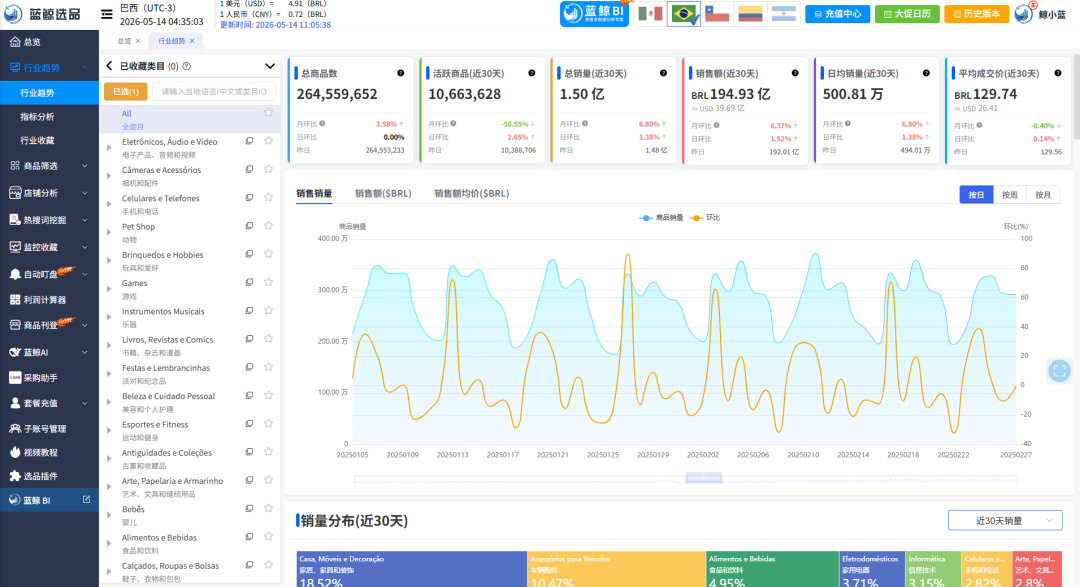Open 利润计算器 sidebar link

45,300
